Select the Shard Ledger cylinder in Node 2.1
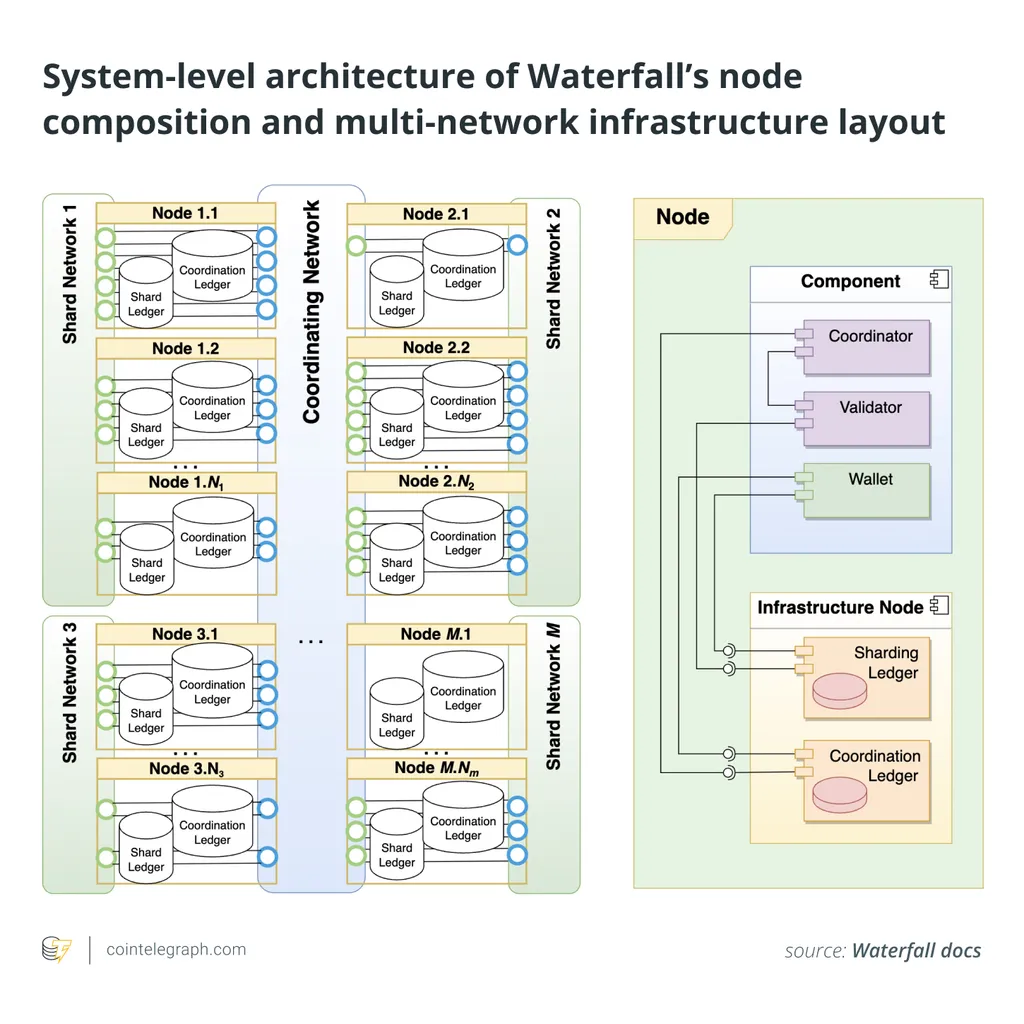 [x=396, y=291]
